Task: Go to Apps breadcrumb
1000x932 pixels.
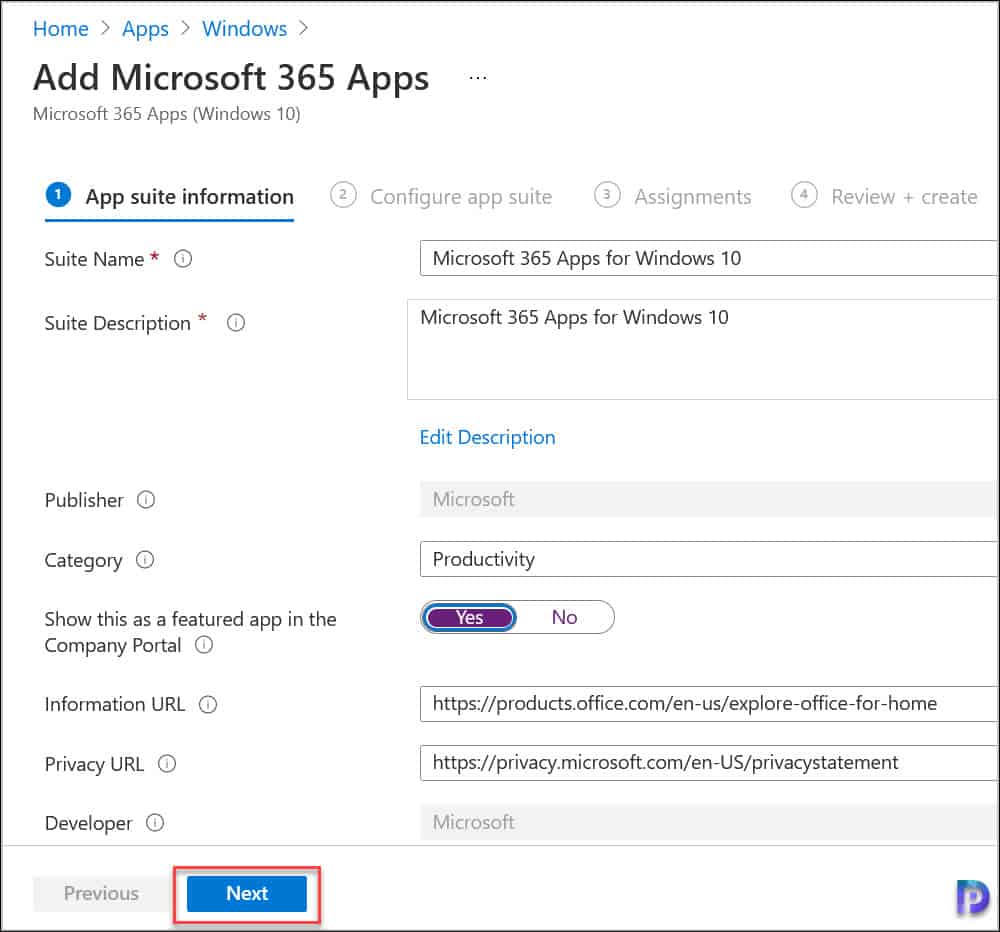Action: coord(145,29)
